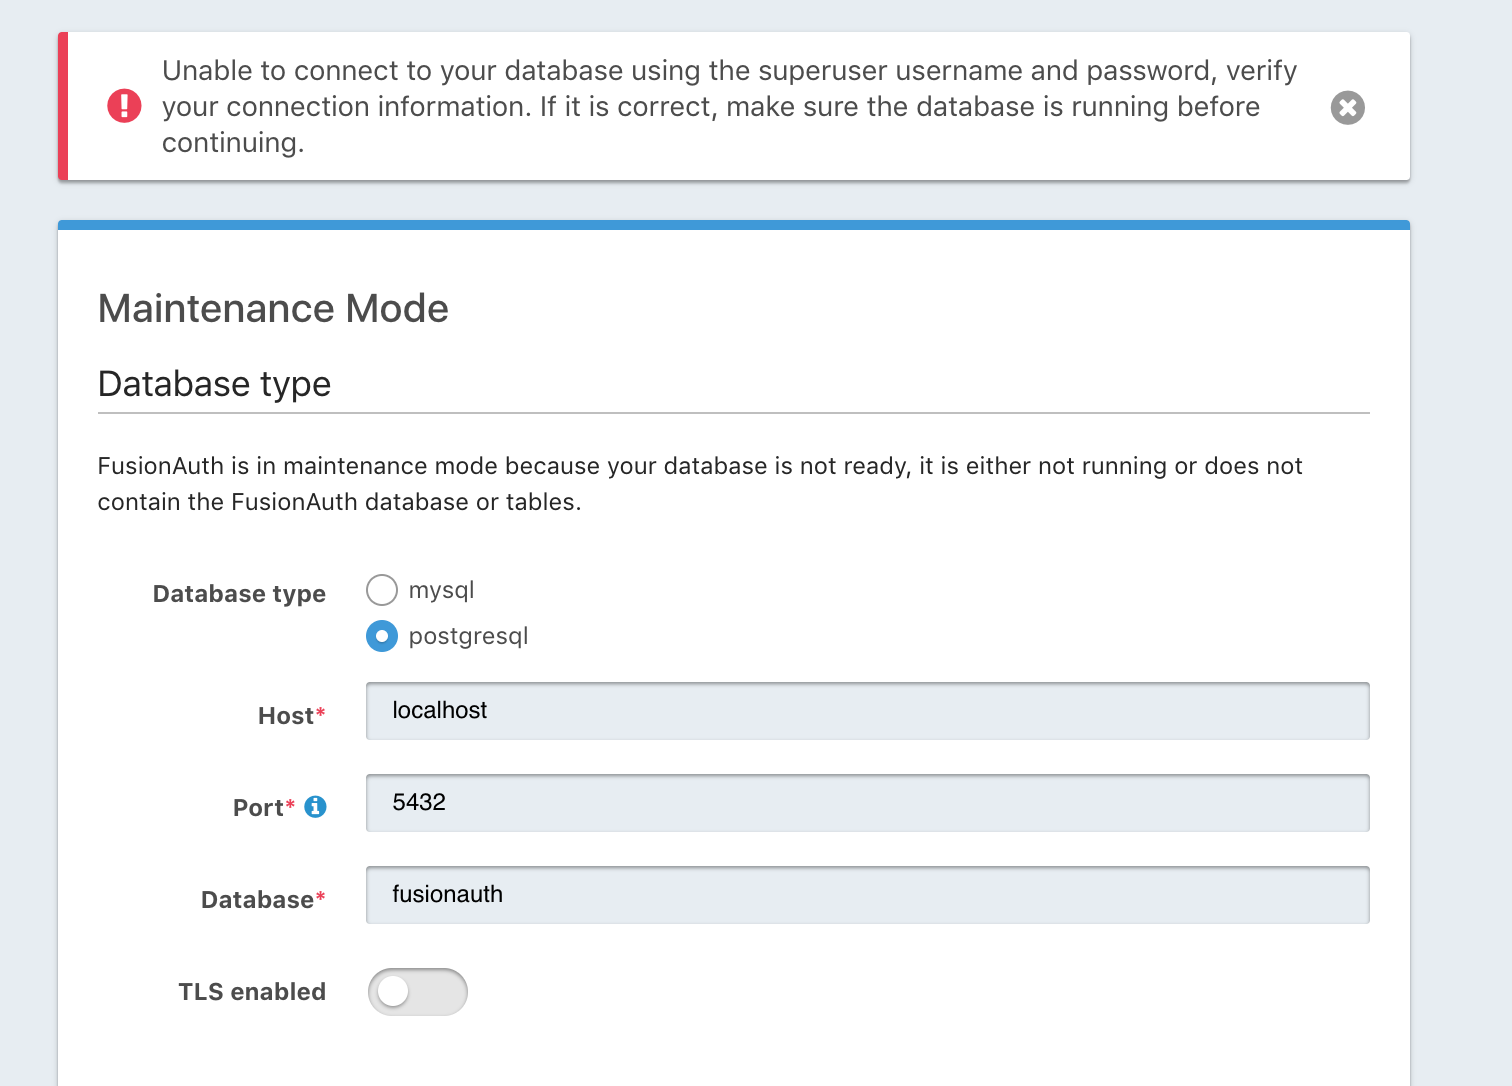Viewport: 1512px width, 1086px height.
Task: Click the Port field label
Action: click(258, 807)
